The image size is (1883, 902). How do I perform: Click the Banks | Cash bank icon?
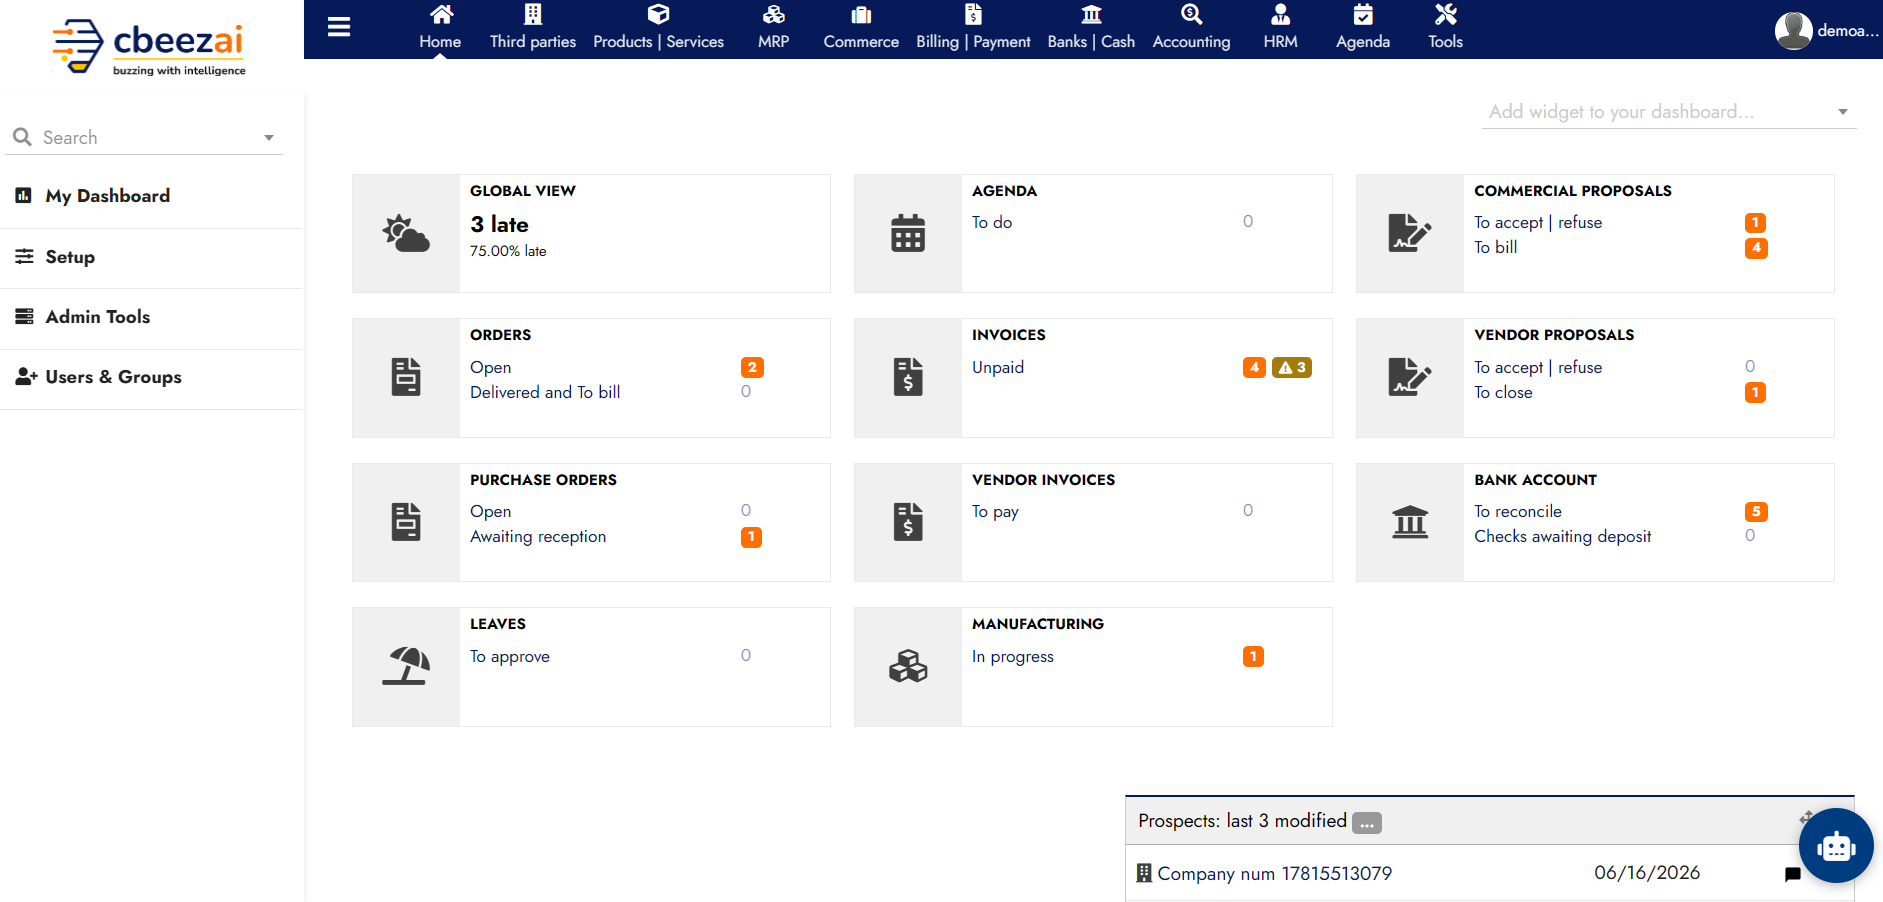pos(1091,14)
